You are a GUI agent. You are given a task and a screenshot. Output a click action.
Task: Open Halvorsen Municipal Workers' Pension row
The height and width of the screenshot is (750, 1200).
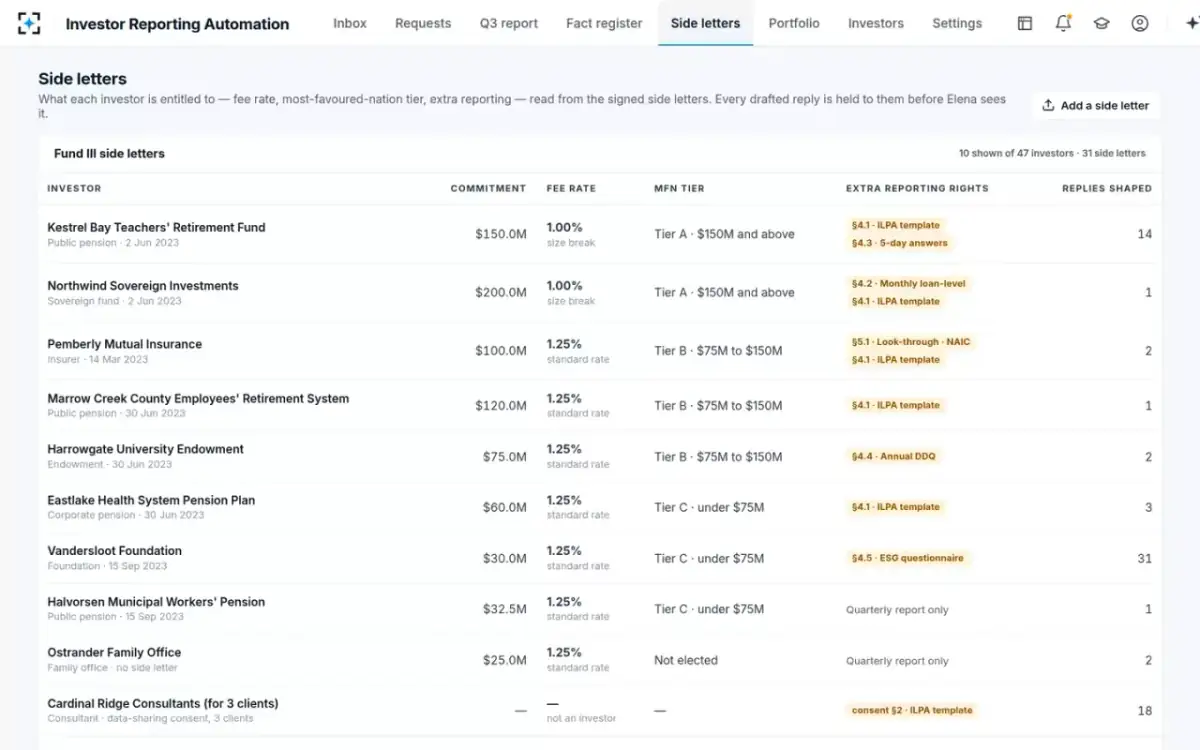(x=600, y=609)
